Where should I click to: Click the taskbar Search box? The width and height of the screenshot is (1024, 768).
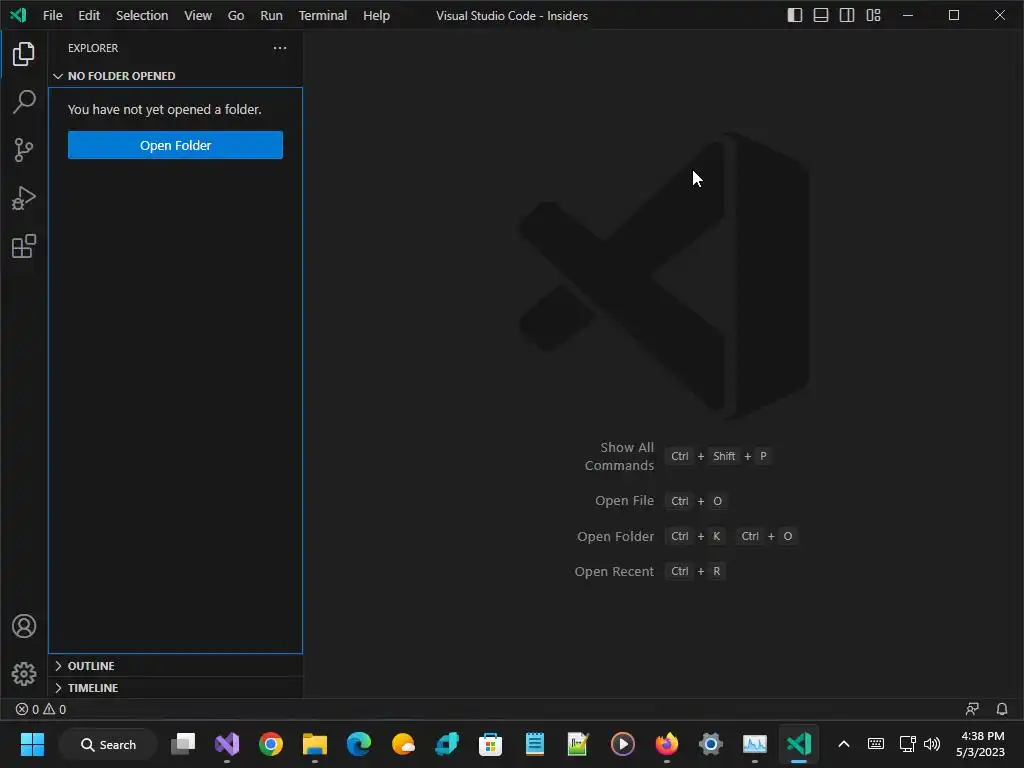pos(108,744)
